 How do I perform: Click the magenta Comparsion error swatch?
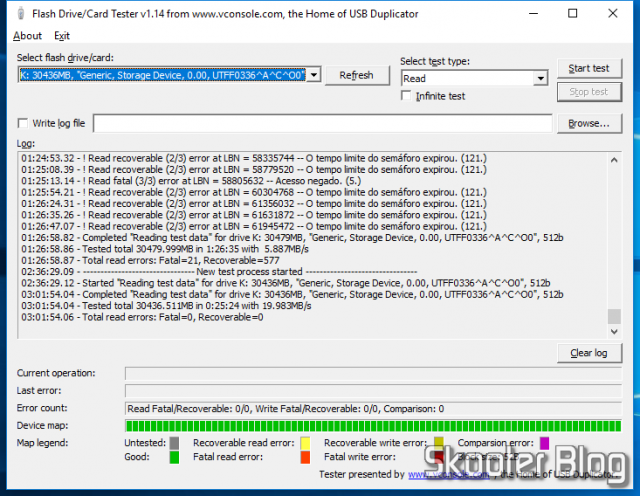pyautogui.click(x=544, y=443)
